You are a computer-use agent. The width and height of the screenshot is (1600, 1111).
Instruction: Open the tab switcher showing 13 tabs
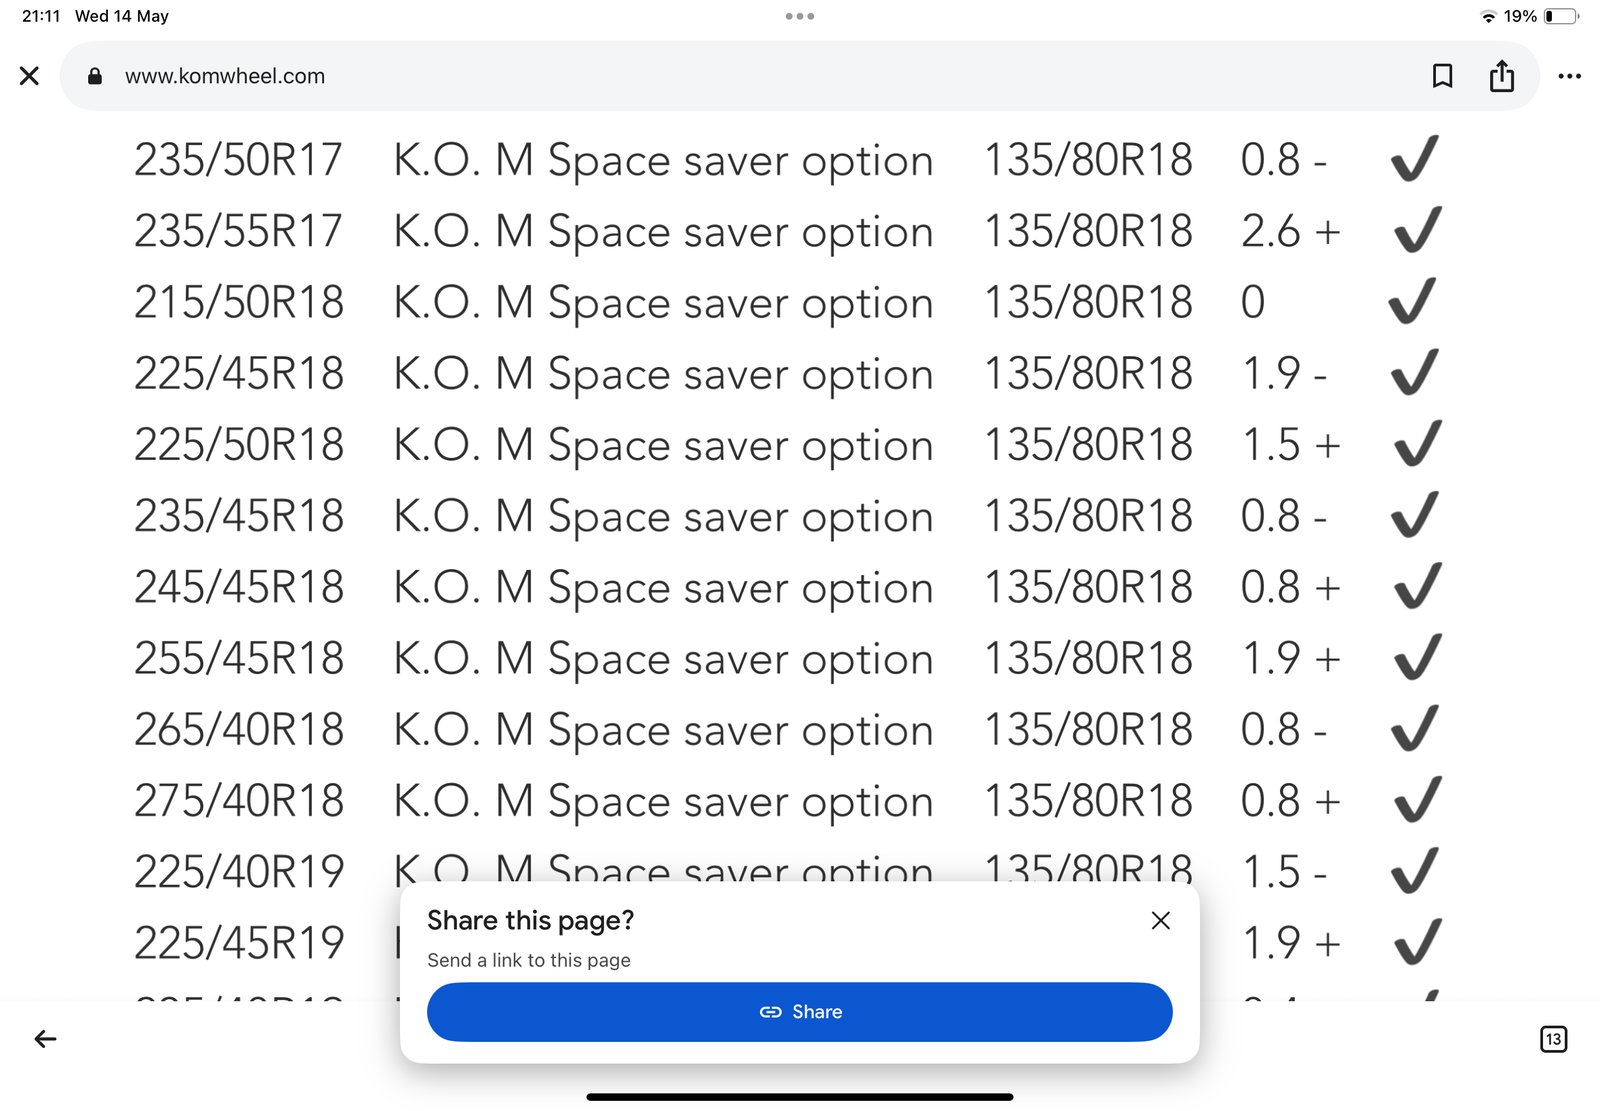pos(1553,1039)
